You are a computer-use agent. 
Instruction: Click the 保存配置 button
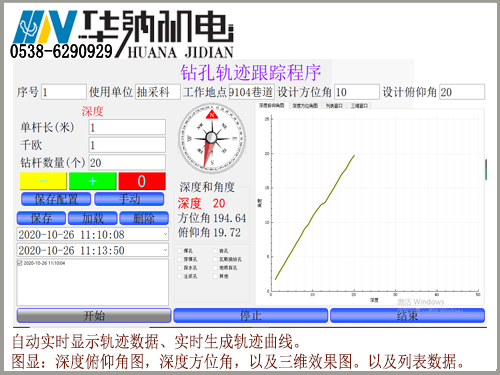coord(56,199)
